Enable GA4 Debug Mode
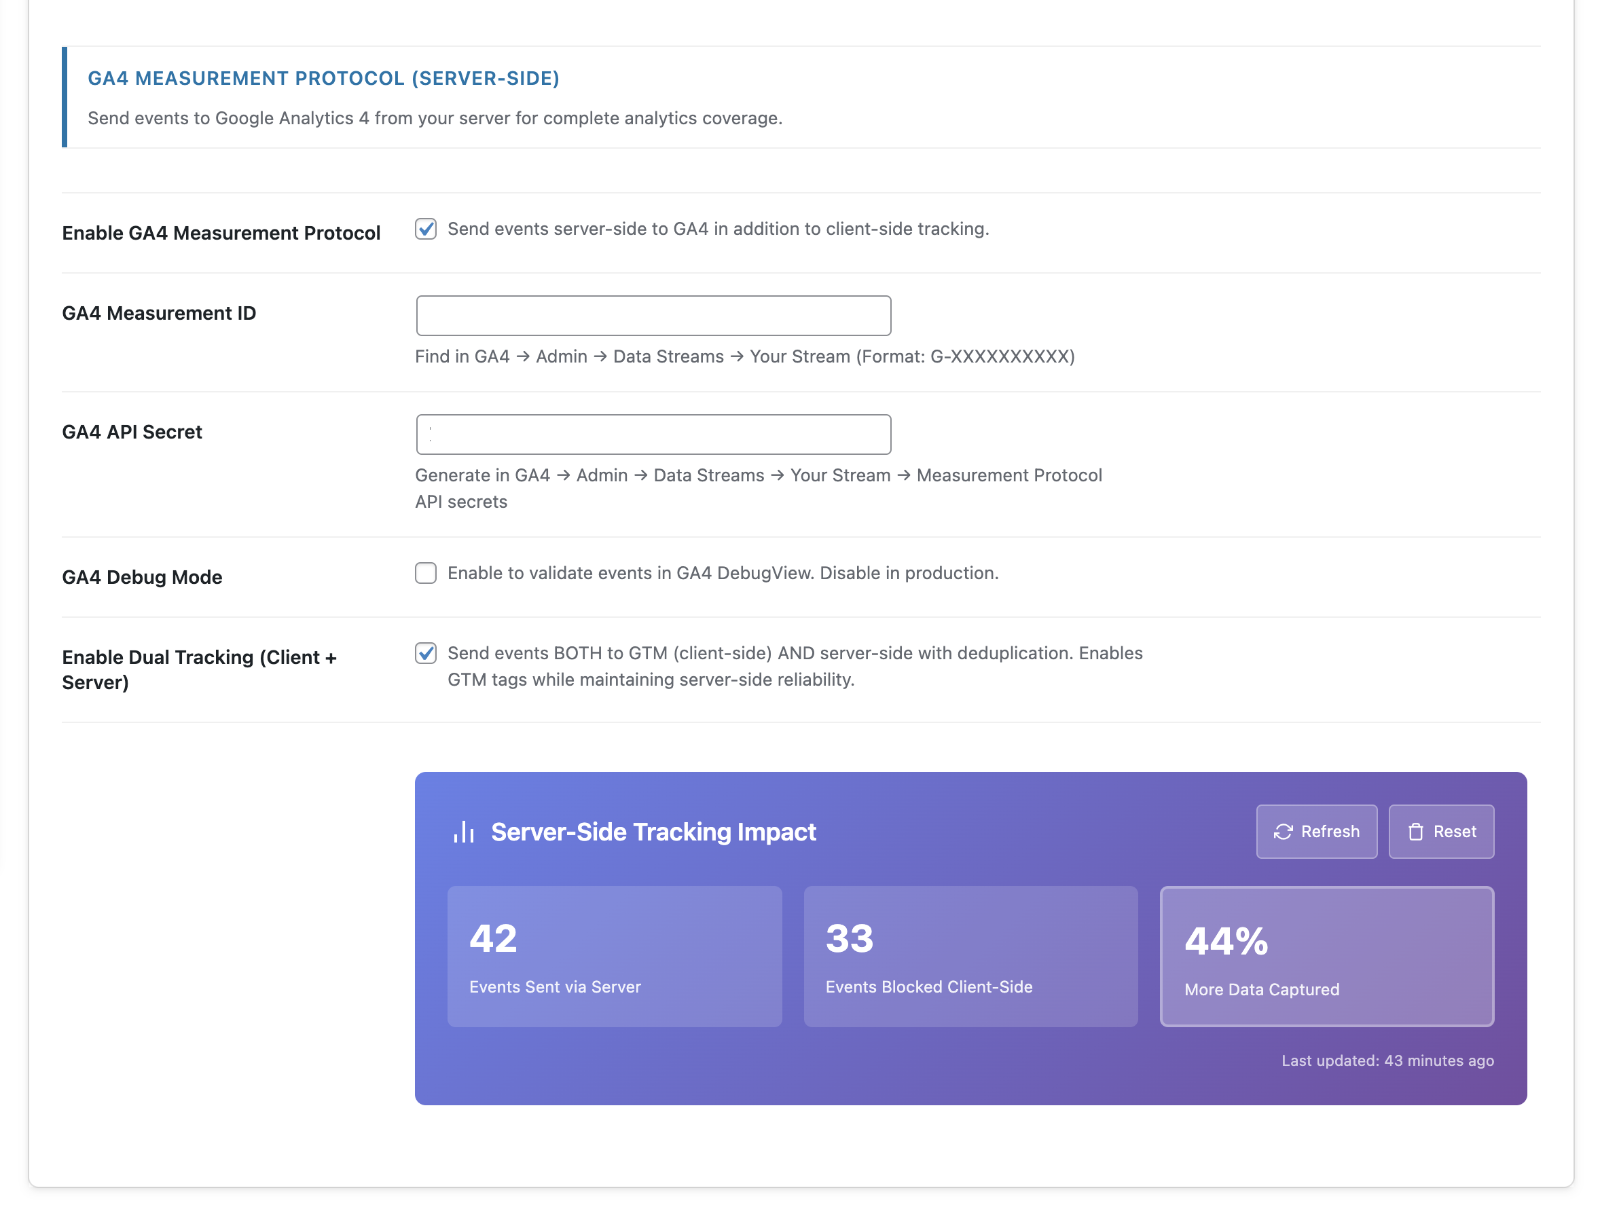The image size is (1600, 1220). tap(425, 573)
